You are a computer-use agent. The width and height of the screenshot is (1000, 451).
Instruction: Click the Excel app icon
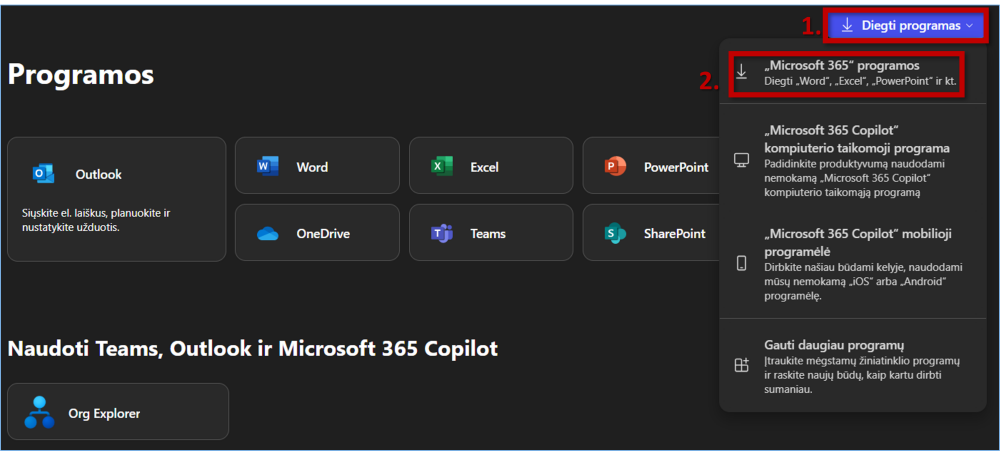tap(441, 167)
